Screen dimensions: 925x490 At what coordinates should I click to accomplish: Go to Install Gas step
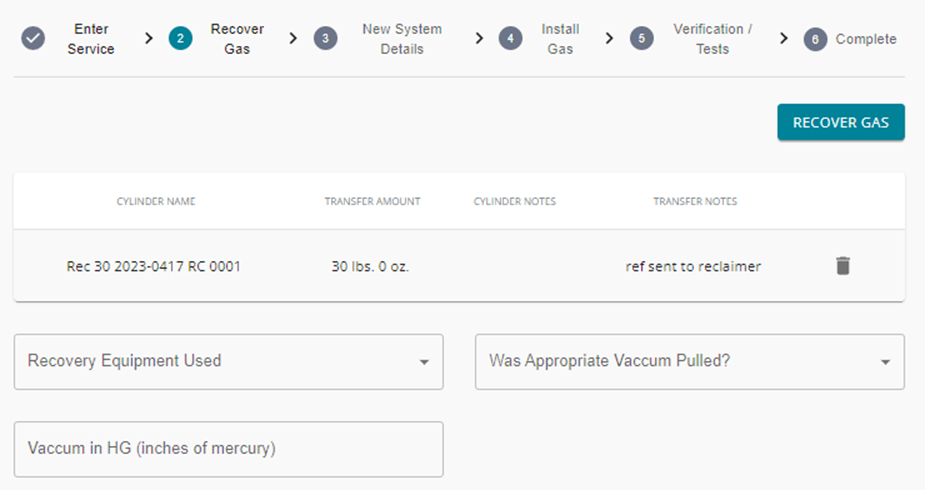(x=560, y=39)
